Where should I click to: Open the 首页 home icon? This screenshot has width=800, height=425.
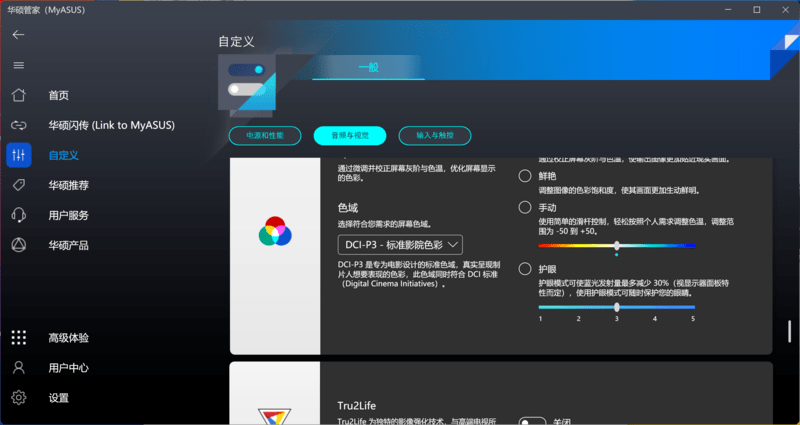[18, 95]
